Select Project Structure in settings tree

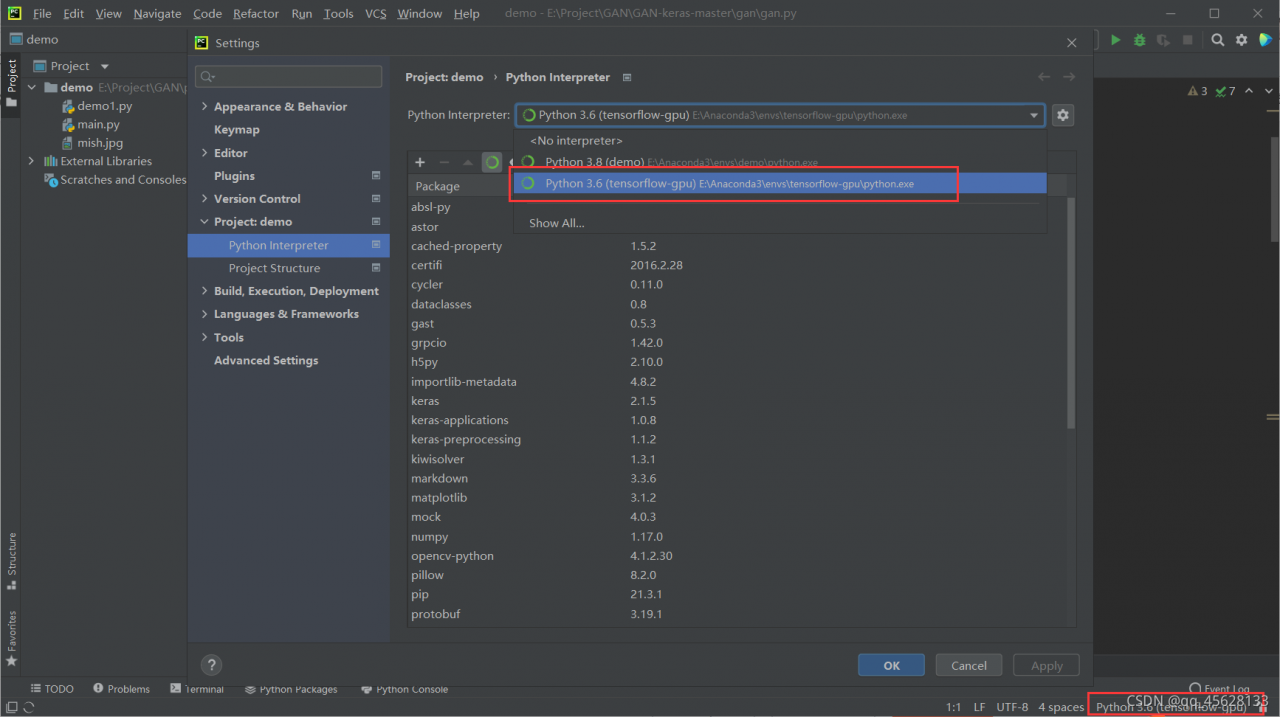274,268
